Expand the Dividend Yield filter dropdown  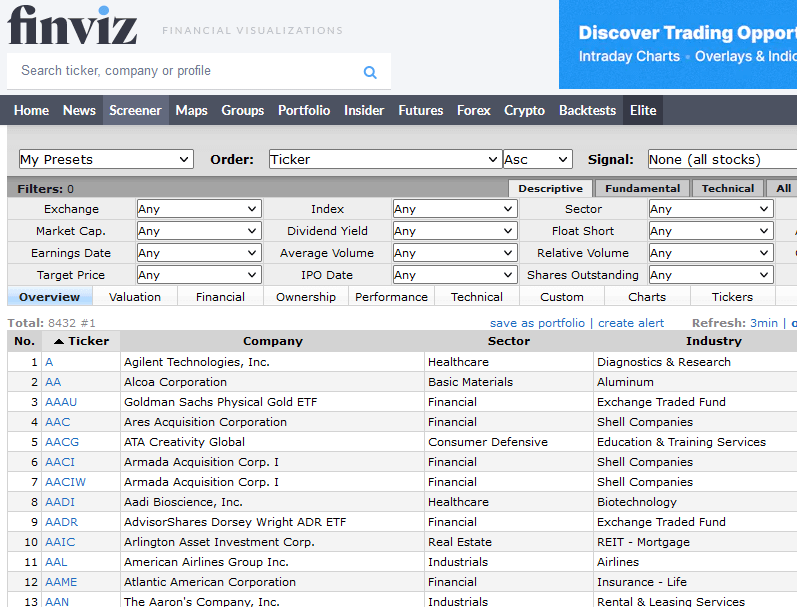455,231
